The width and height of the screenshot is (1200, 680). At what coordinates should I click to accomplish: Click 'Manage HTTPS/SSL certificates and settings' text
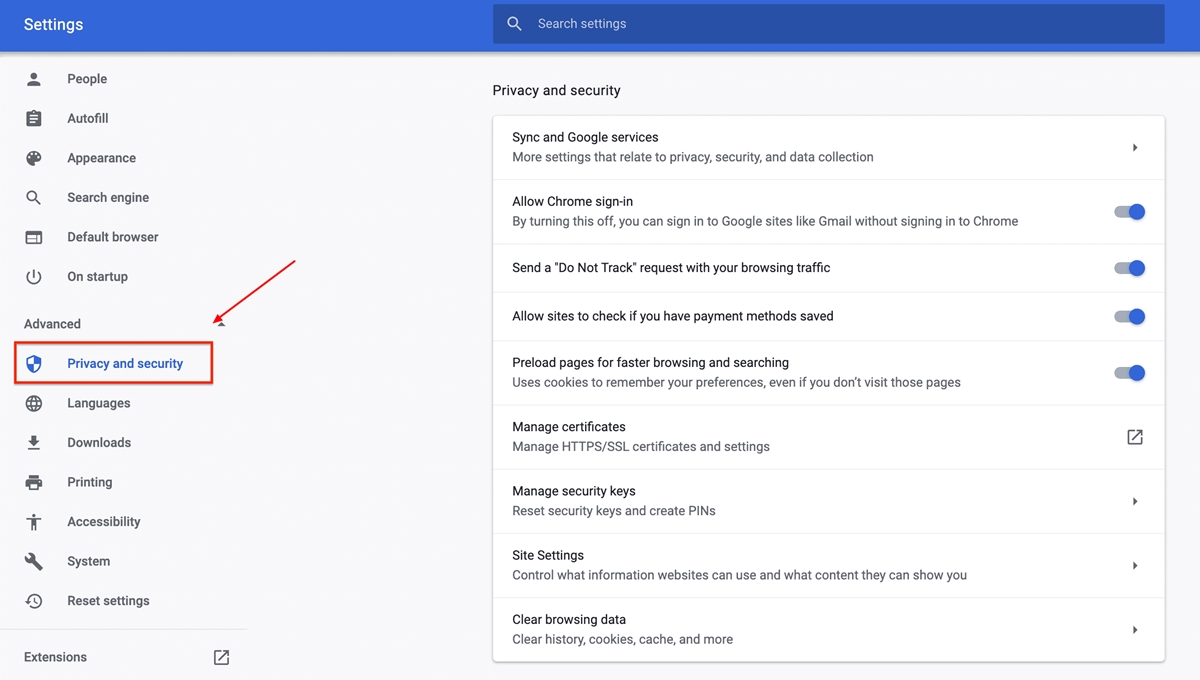pos(641,447)
